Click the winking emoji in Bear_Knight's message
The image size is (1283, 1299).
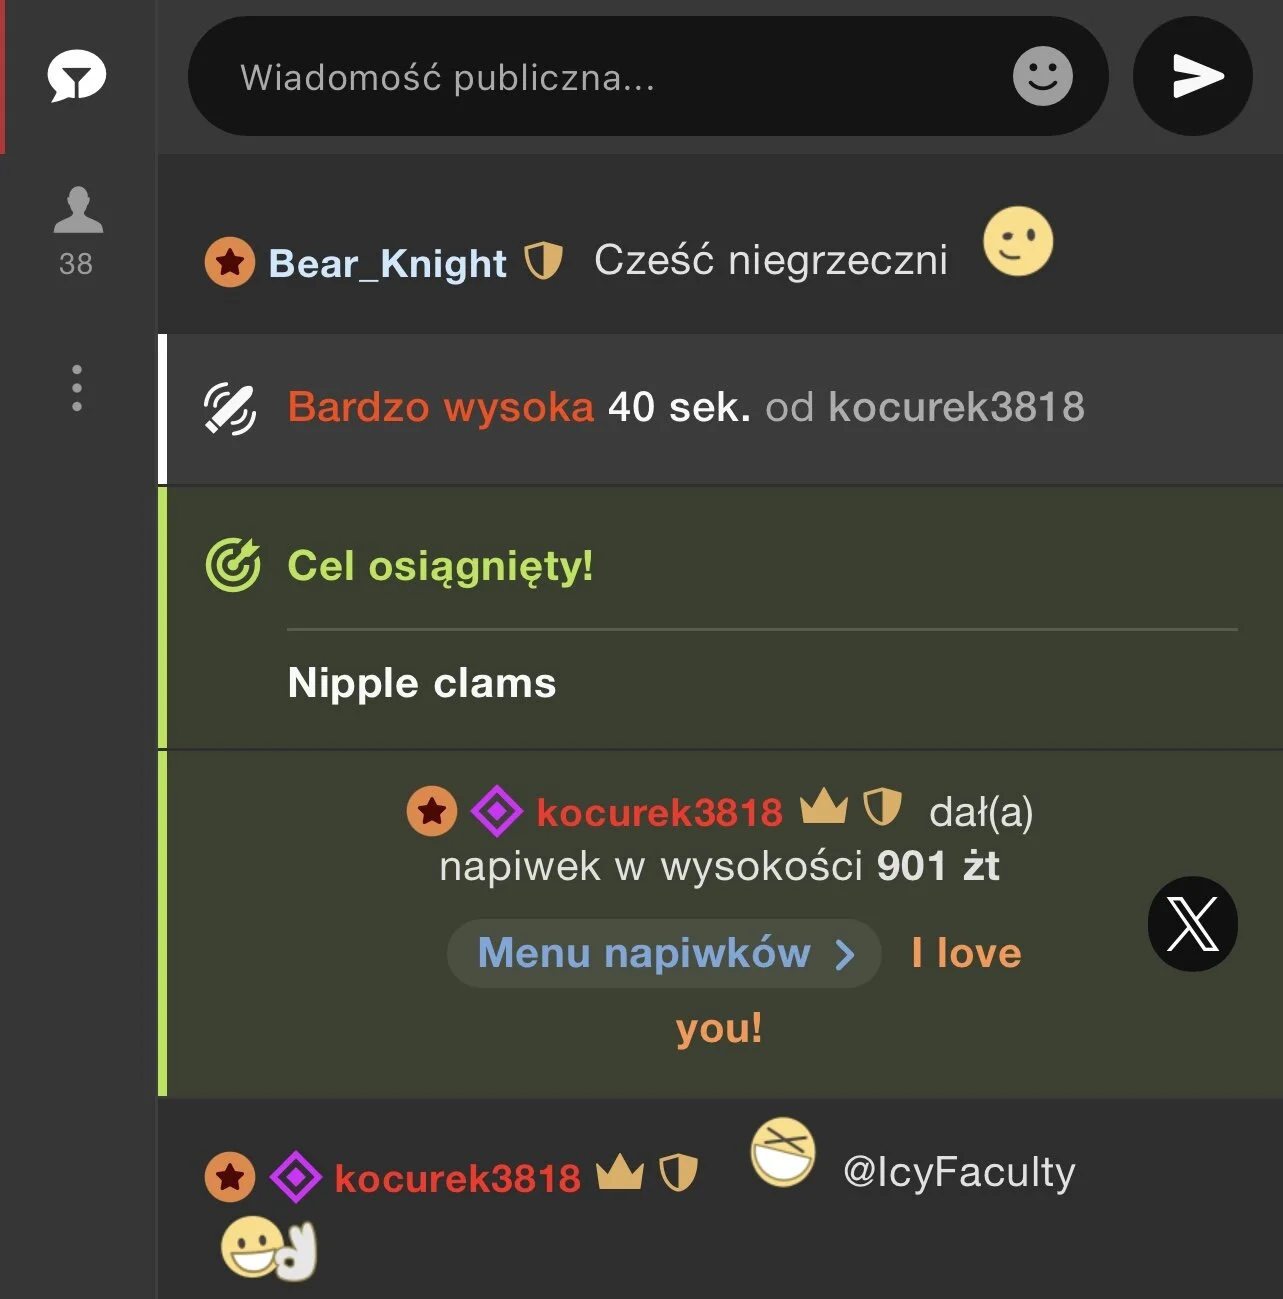1018,242
